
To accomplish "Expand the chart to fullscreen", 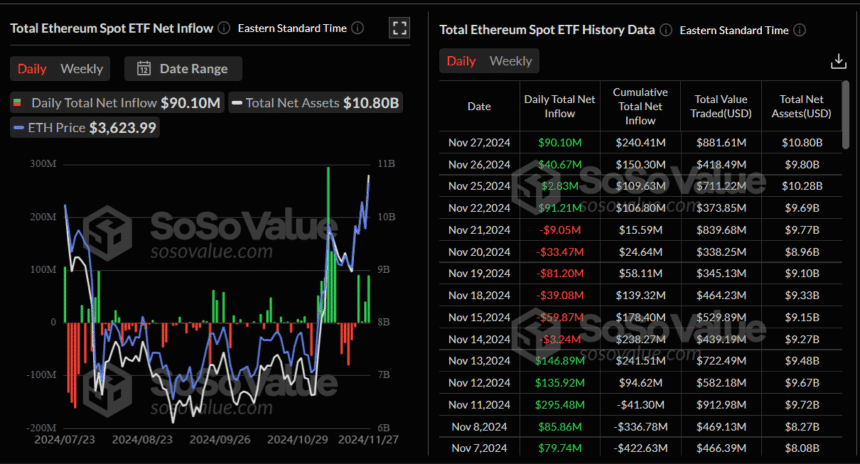I will [x=399, y=28].
